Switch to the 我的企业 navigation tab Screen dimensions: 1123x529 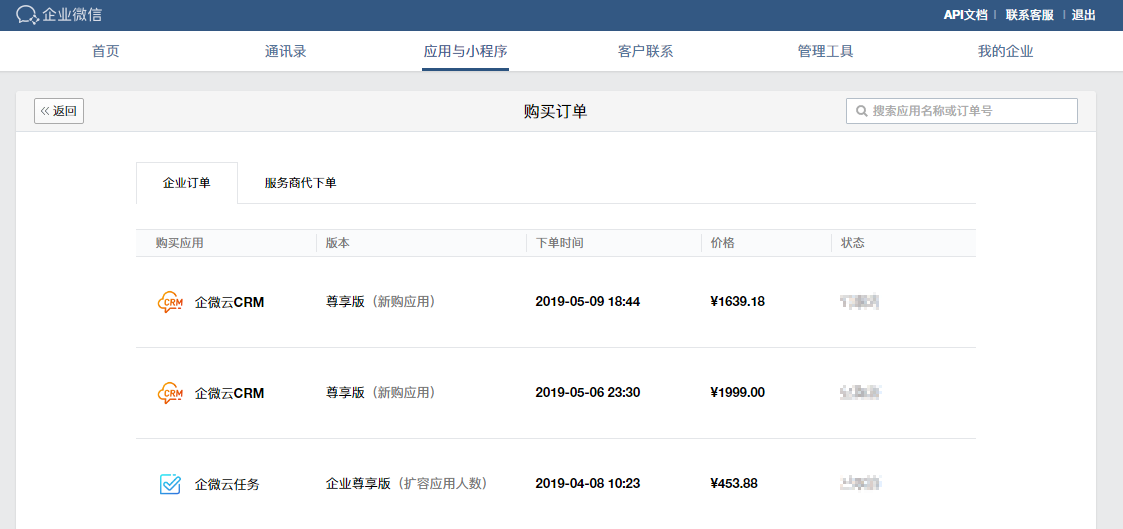point(1006,52)
